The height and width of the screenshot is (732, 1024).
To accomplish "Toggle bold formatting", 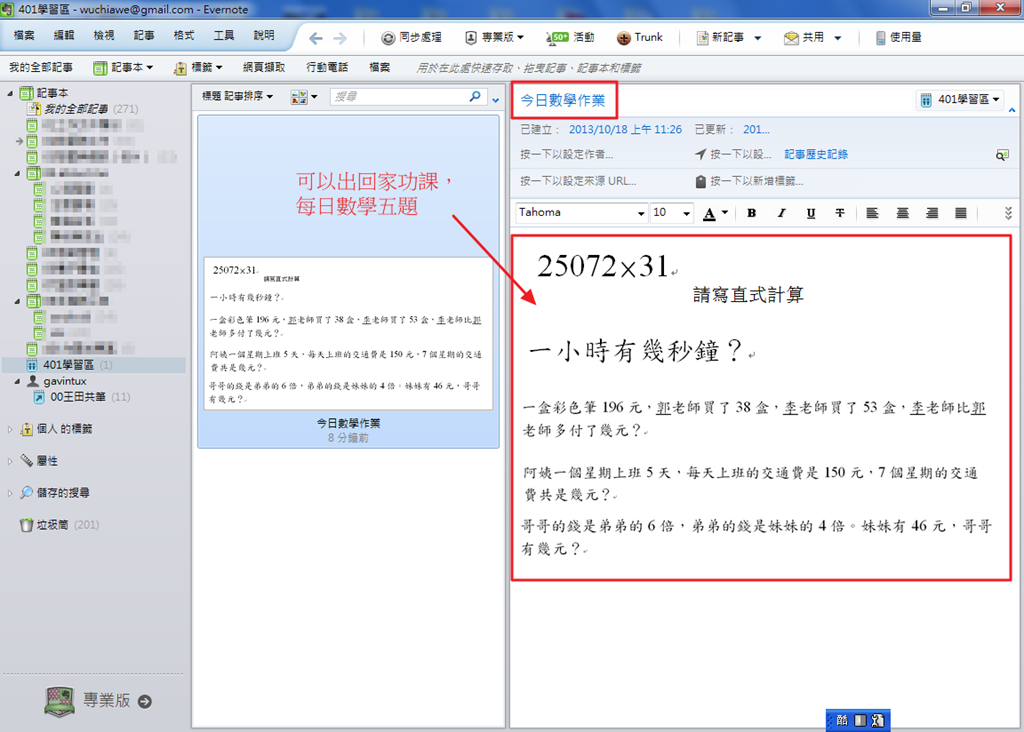I will tap(751, 213).
